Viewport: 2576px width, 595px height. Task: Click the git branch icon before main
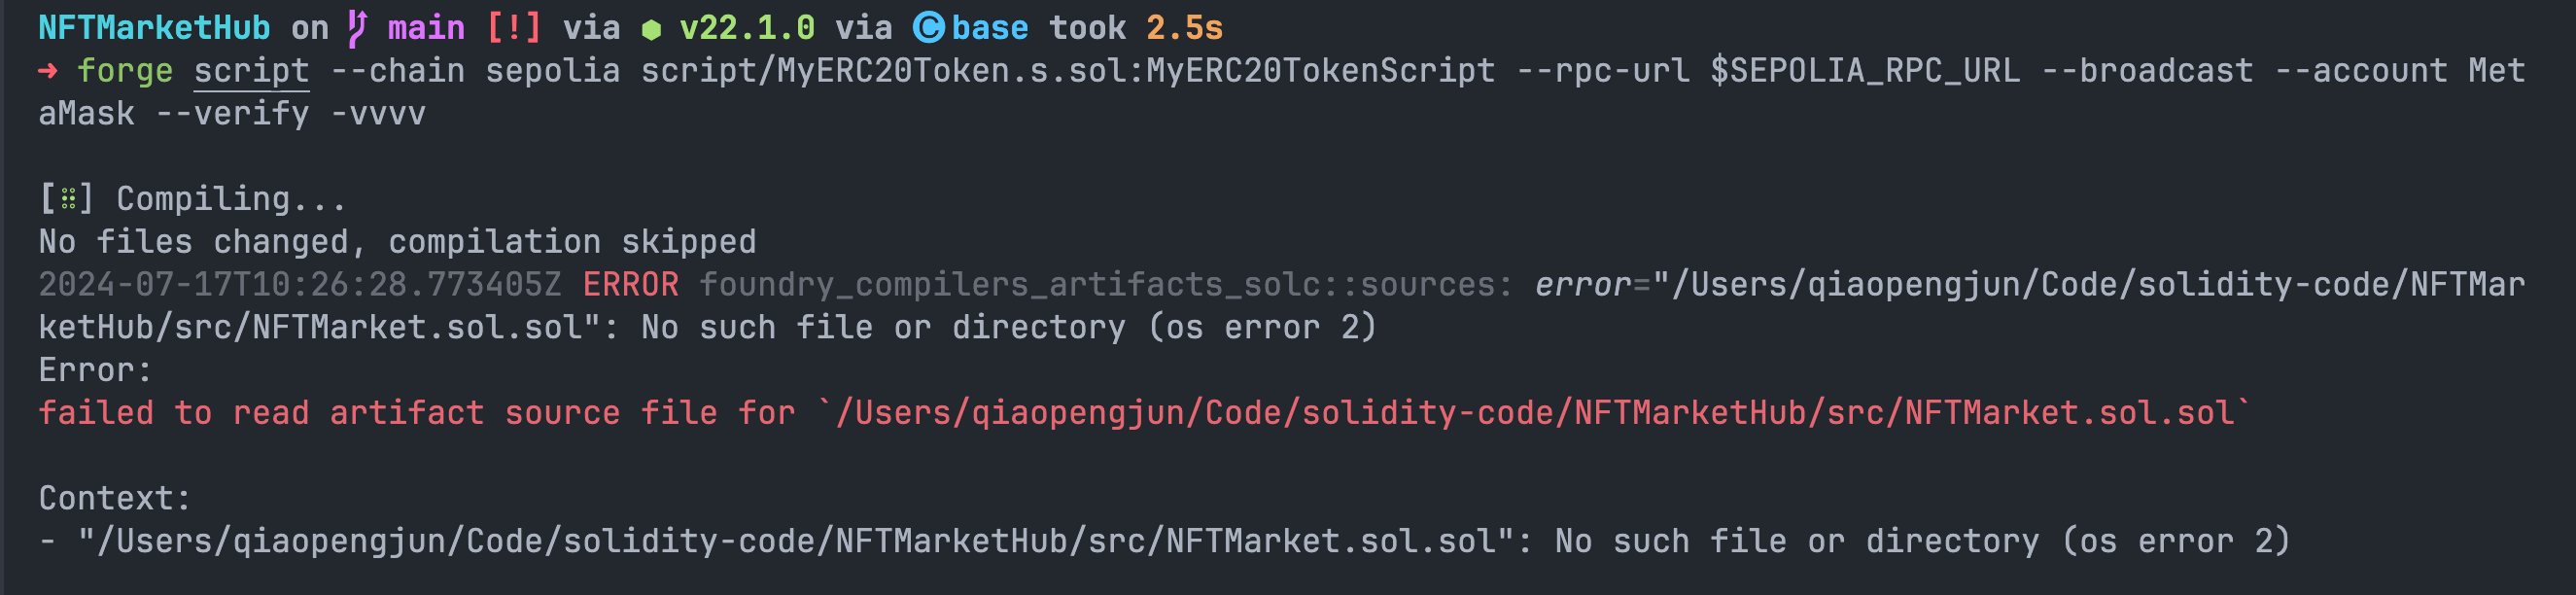[357, 28]
